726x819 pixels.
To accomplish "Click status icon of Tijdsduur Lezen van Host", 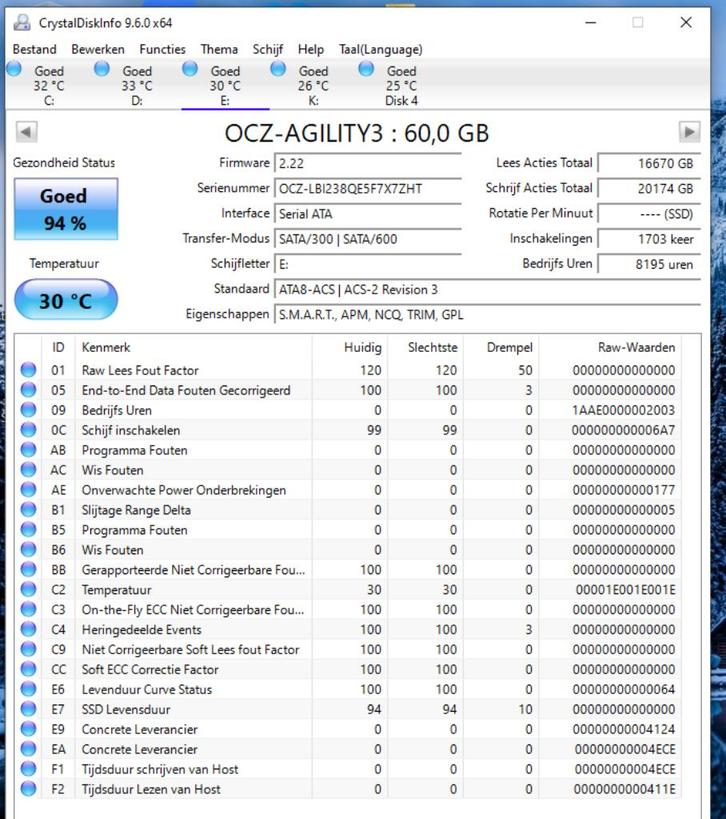I will (x=28, y=789).
